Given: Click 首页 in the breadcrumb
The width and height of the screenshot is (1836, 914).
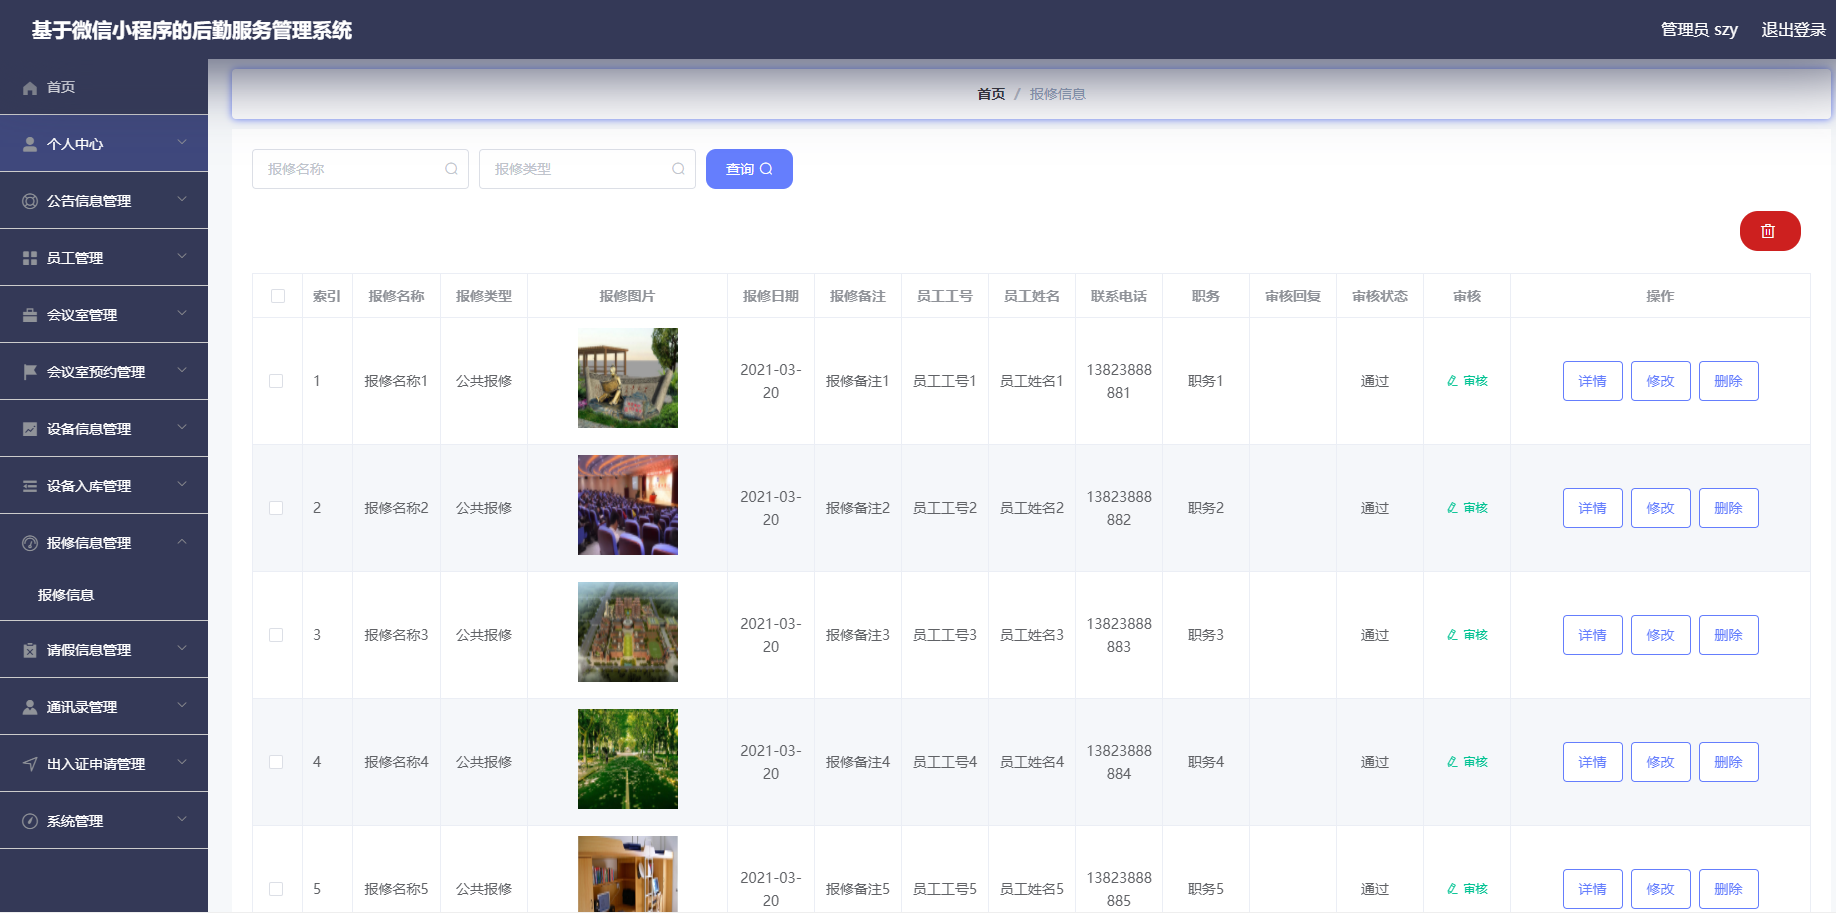Looking at the screenshot, I should tap(991, 94).
